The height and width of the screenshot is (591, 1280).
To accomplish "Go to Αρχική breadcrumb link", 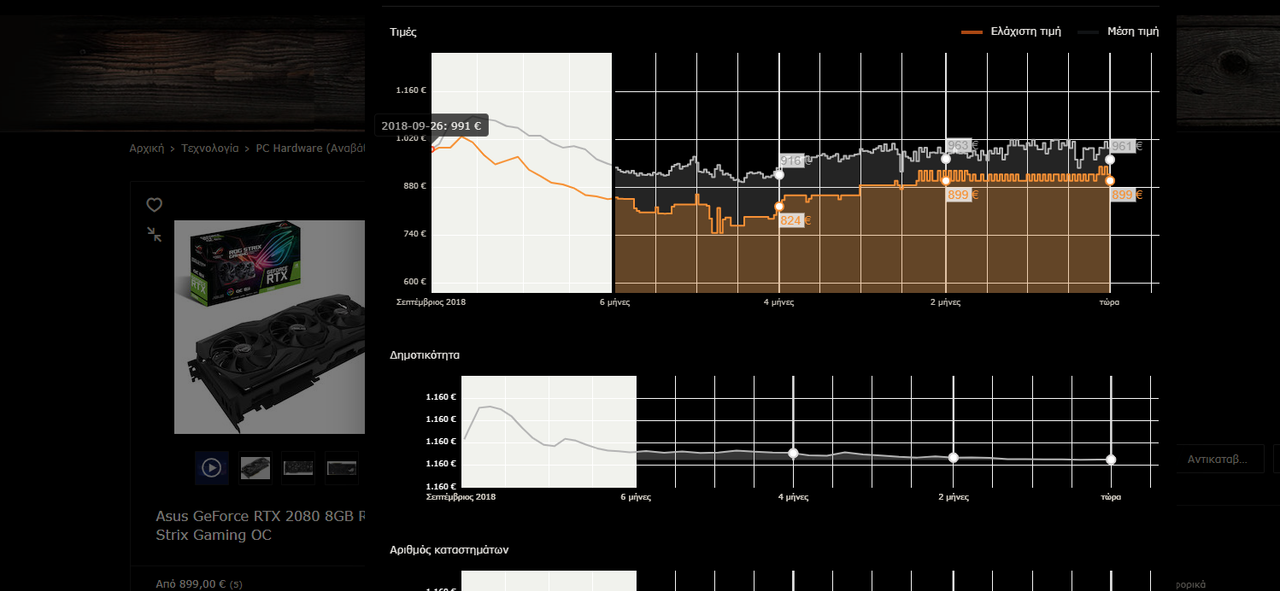I will 146,148.
